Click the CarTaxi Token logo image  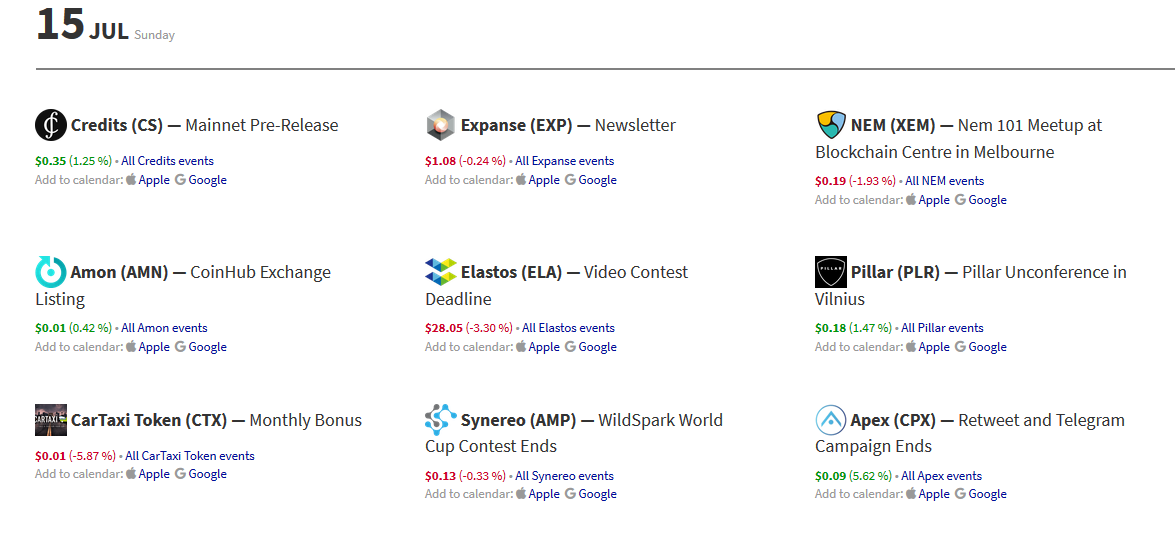coord(51,420)
